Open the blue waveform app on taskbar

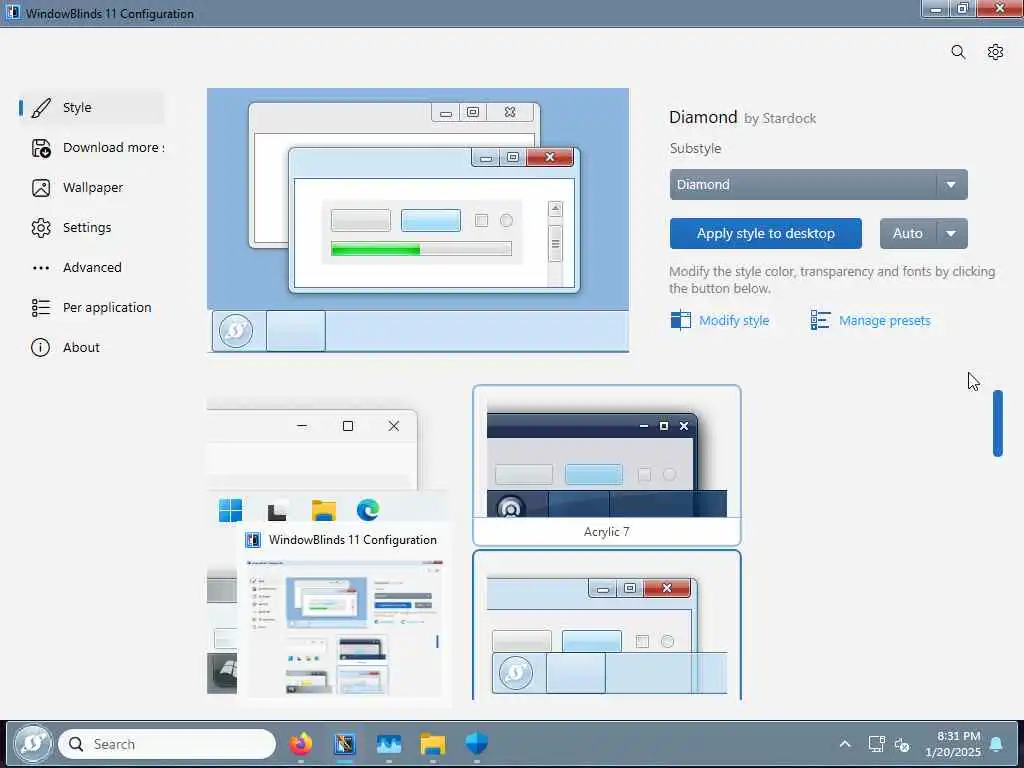coord(389,744)
